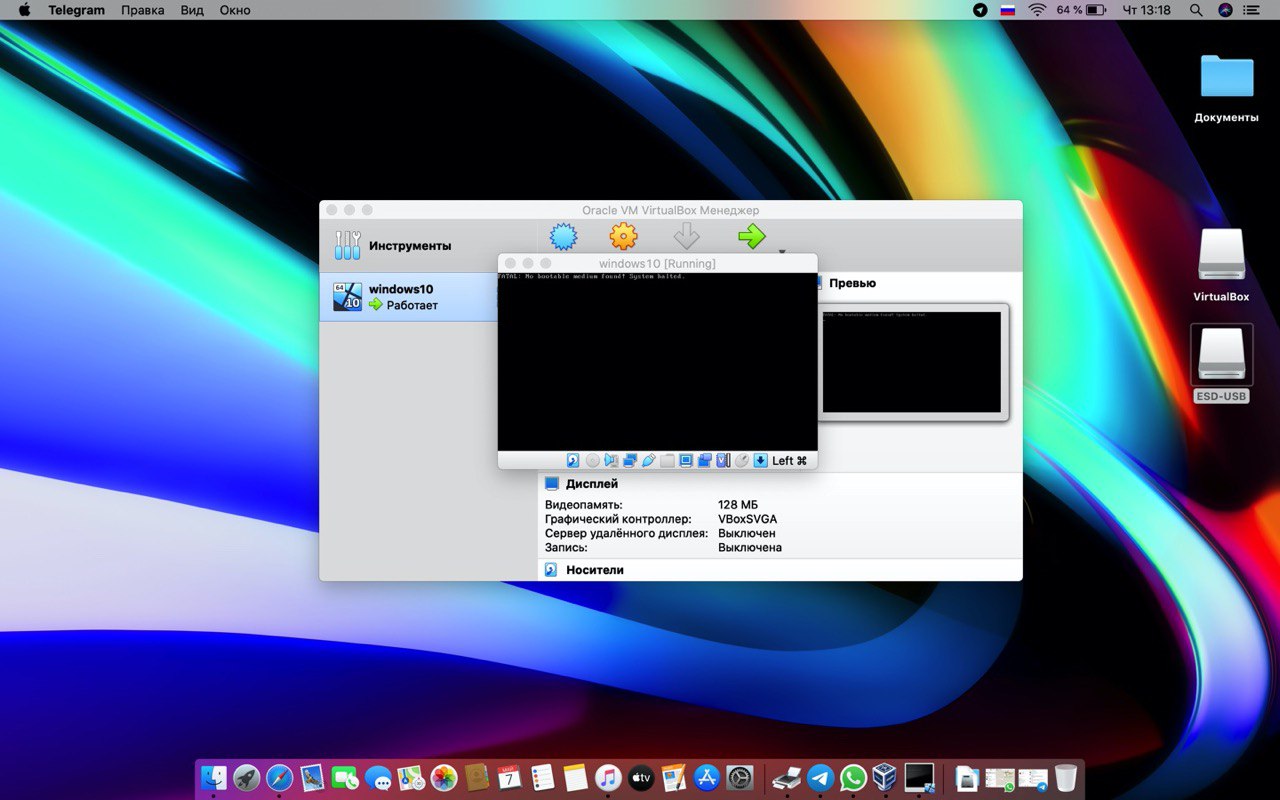
Task: Open Music from the Dock
Action: click(608, 777)
